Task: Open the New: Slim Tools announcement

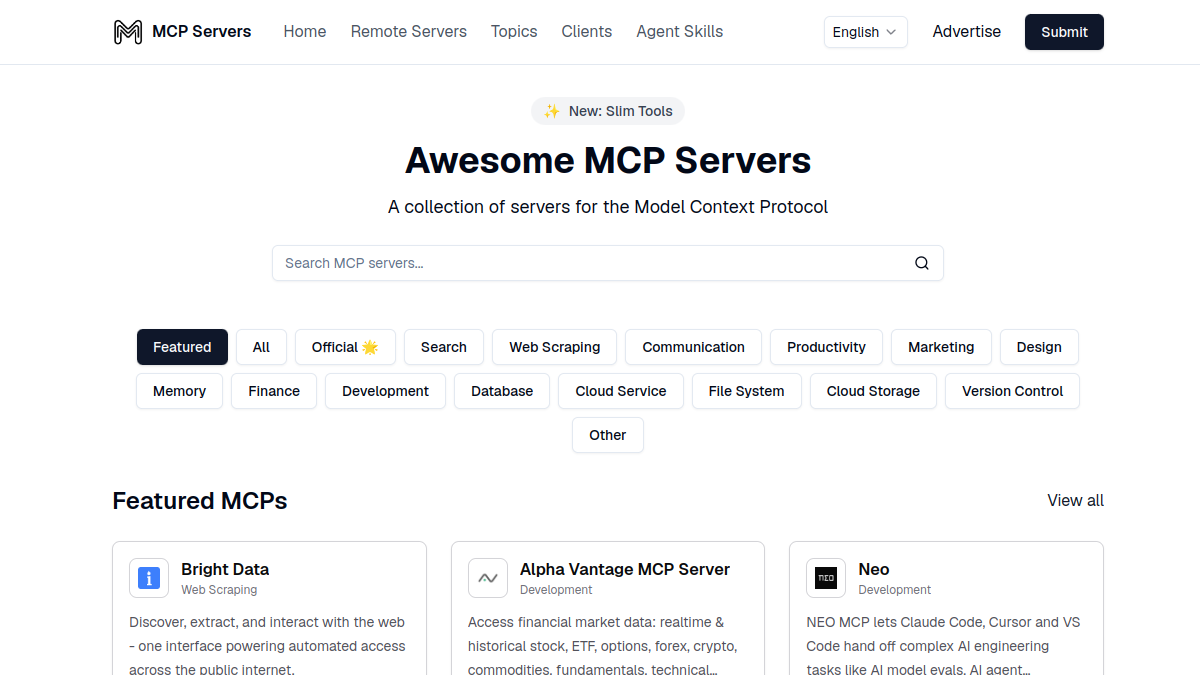Action: [608, 111]
